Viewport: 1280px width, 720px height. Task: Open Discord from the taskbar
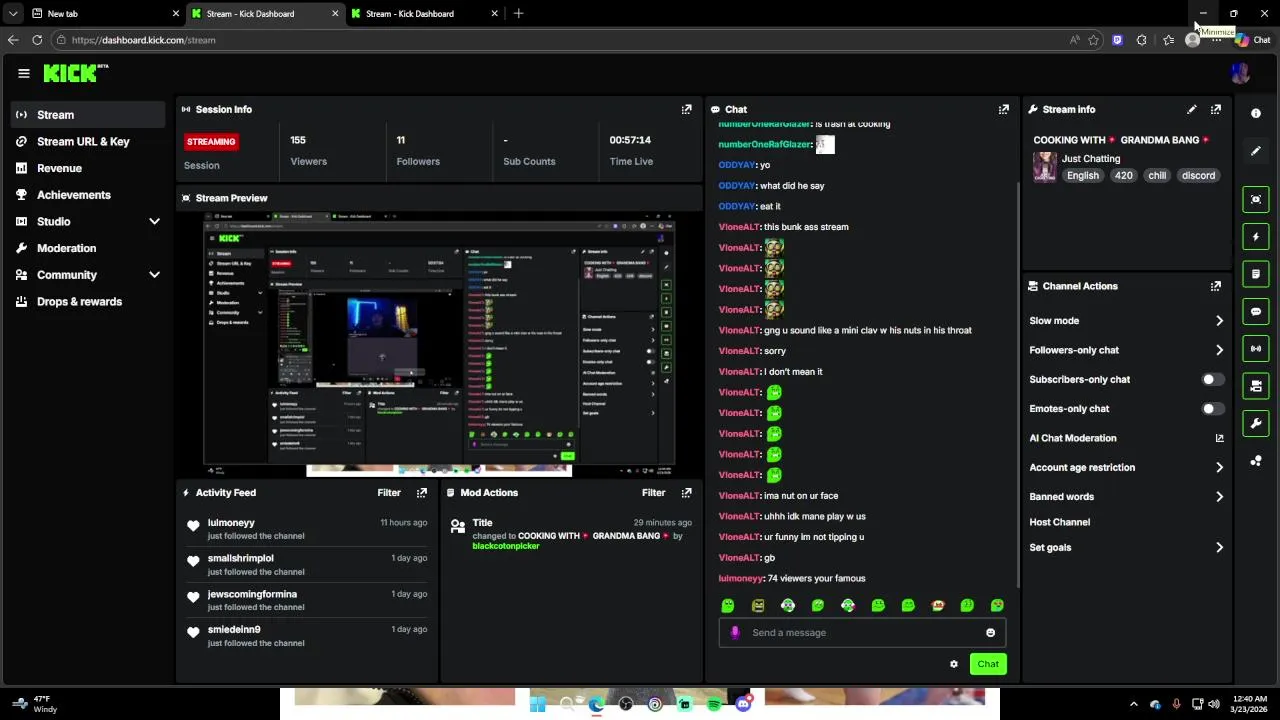(x=742, y=704)
